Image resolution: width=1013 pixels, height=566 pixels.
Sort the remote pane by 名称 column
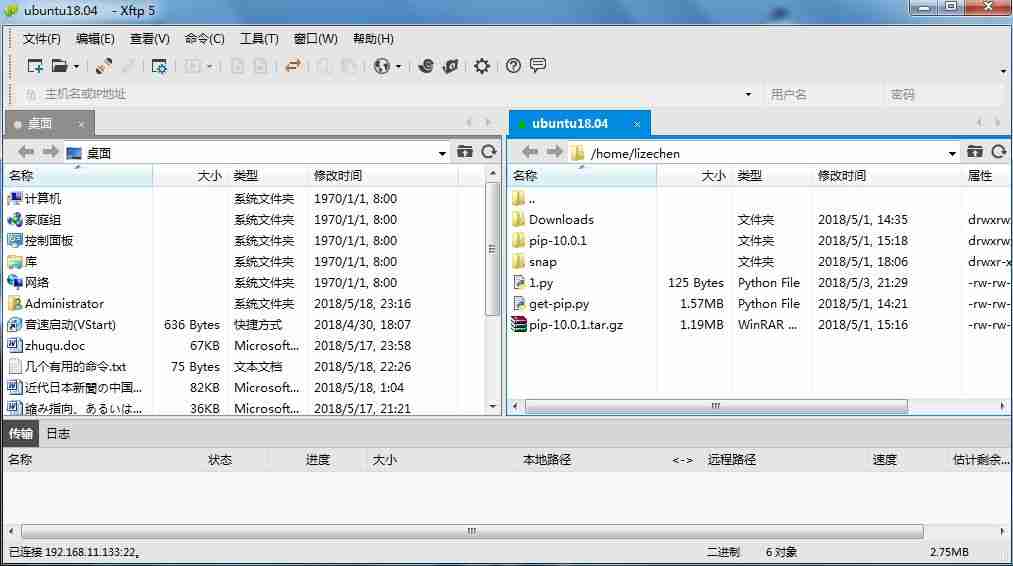(x=582, y=176)
